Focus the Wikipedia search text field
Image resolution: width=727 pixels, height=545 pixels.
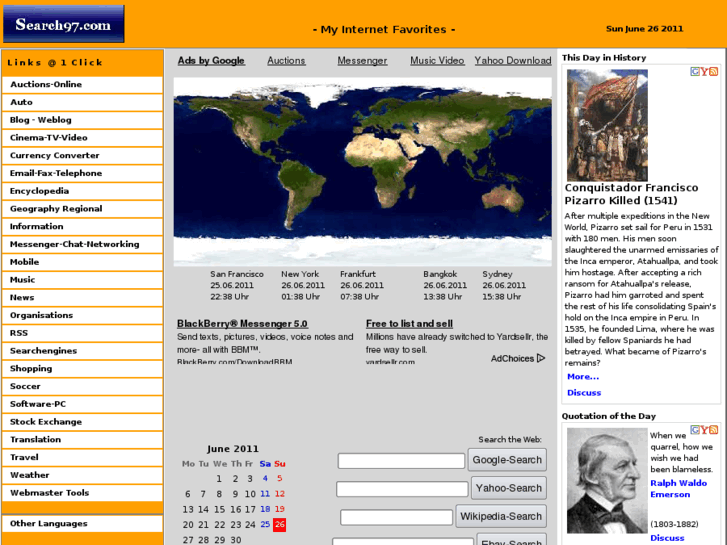tap(396, 517)
